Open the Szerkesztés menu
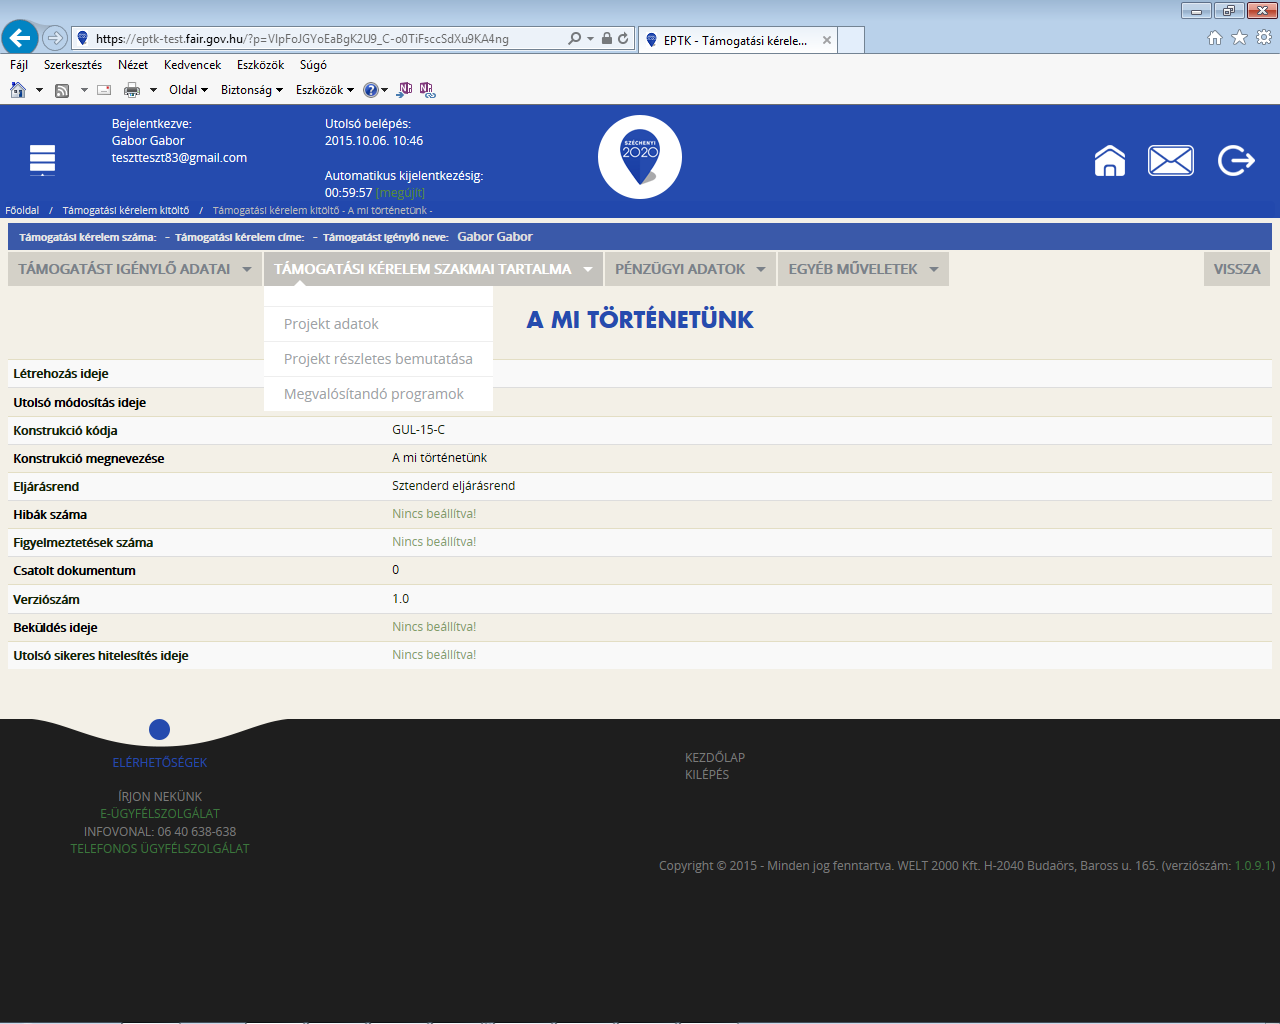Viewport: 1280px width, 1024px height. point(73,65)
